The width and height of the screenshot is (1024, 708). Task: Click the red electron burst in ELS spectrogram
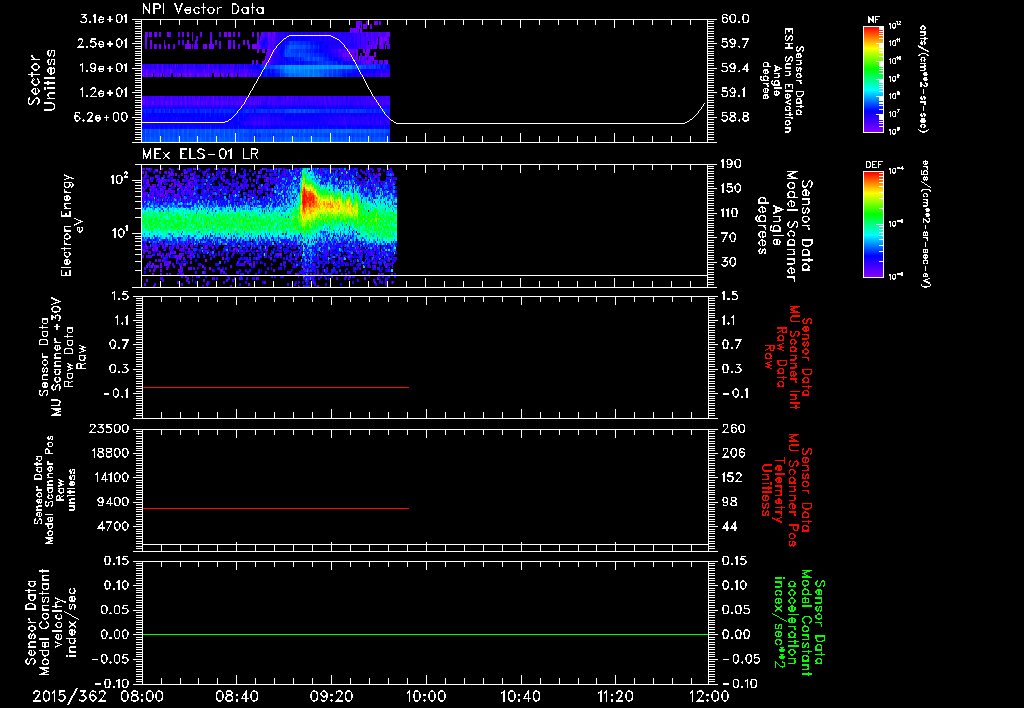pyautogui.click(x=310, y=198)
